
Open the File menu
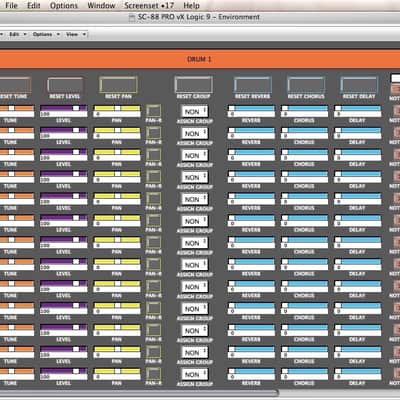[11, 5]
